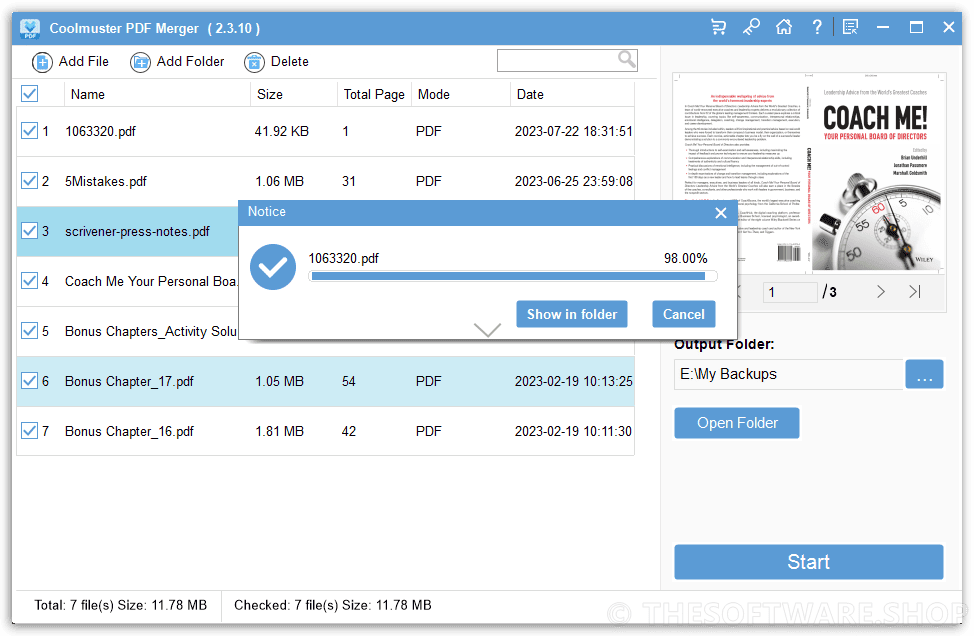Close the Notice dialog
The image size is (974, 636).
pos(721,213)
